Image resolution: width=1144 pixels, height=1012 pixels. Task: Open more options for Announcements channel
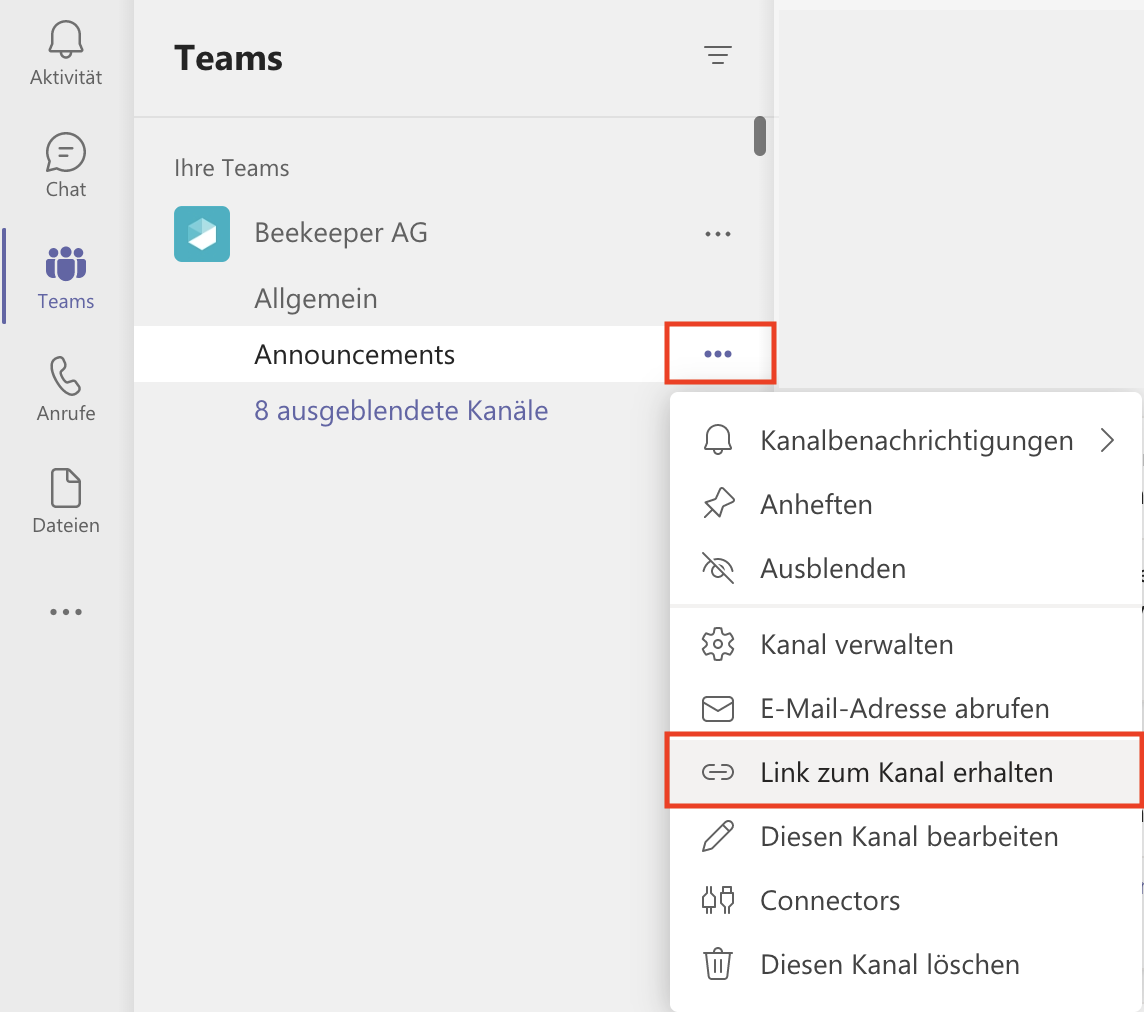718,354
